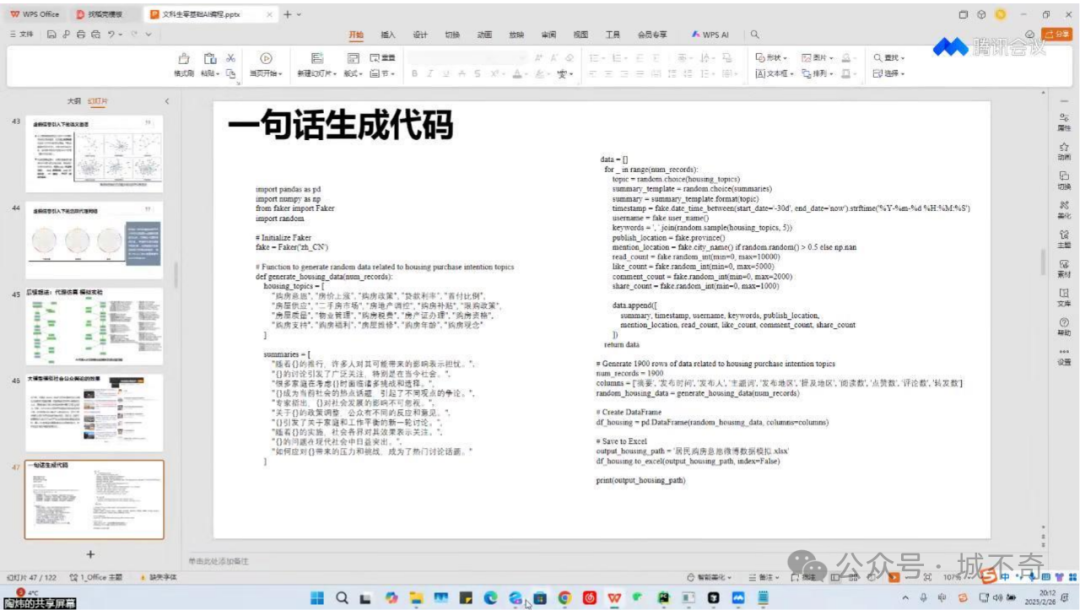This screenshot has width=1080, height=610.
Task: Click the Shapes (形状) icon
Action: coord(760,58)
